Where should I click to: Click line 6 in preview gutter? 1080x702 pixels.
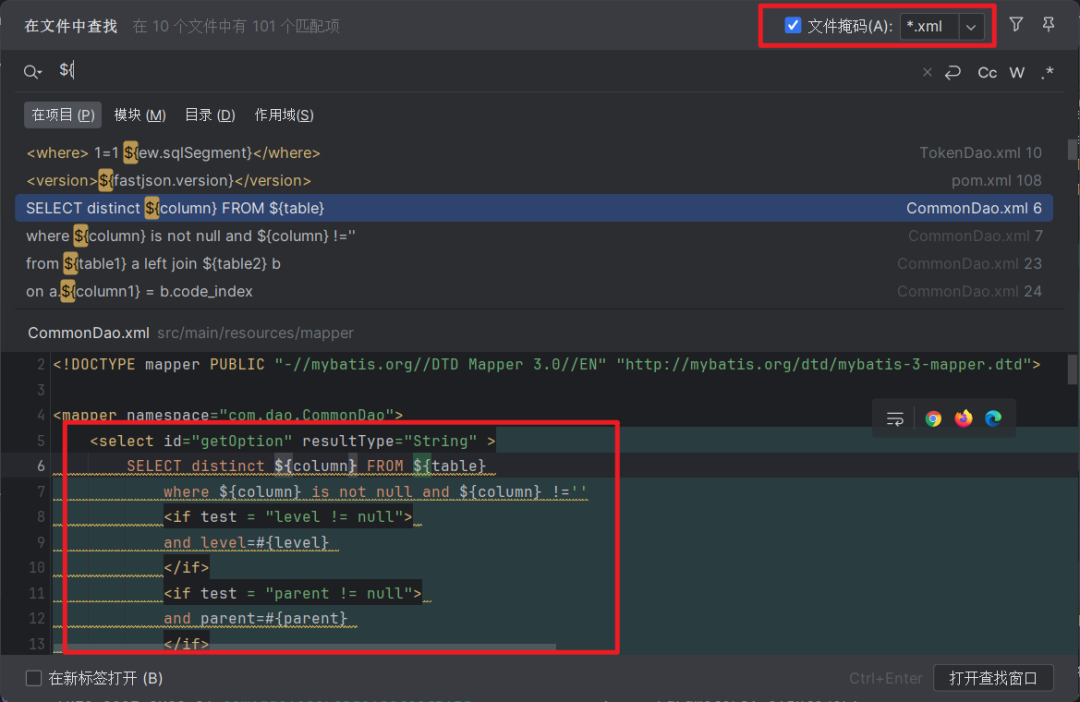coord(41,466)
